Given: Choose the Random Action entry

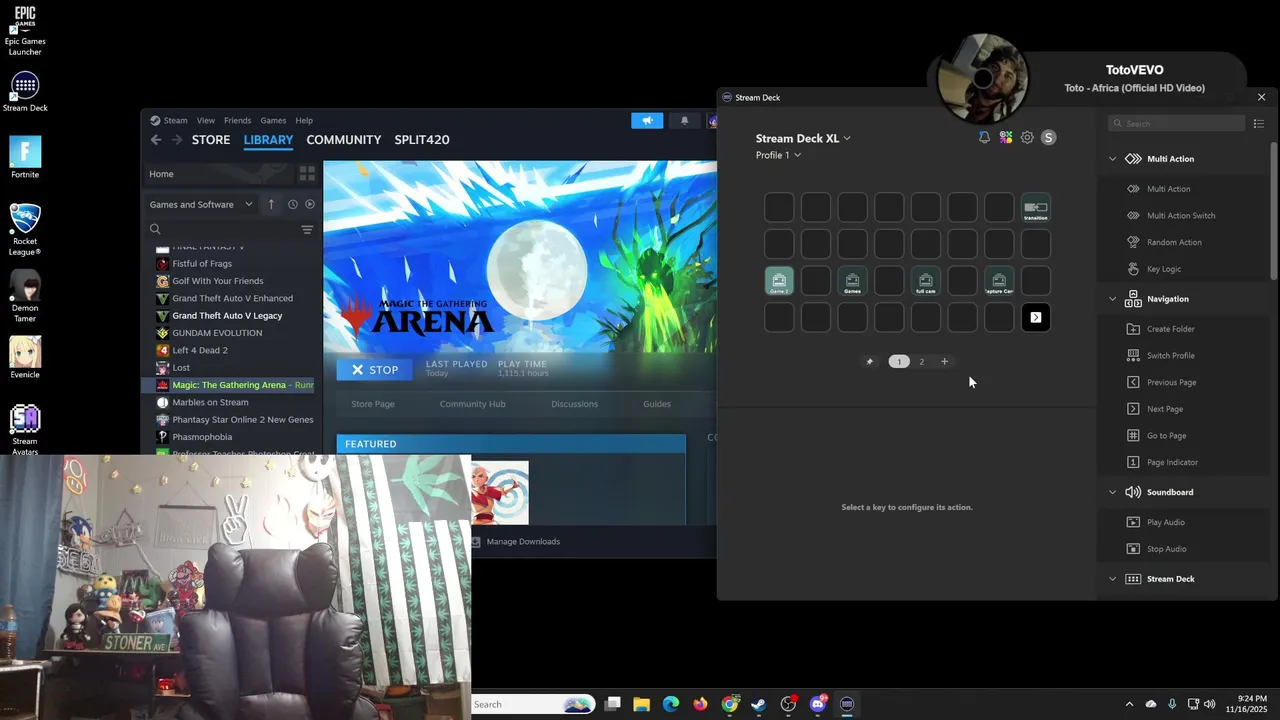Looking at the screenshot, I should (x=1174, y=242).
